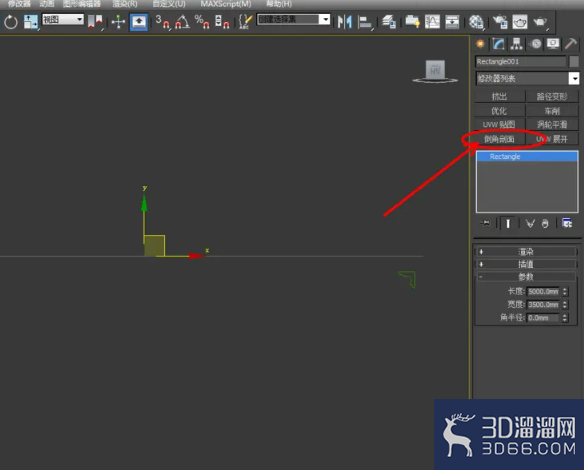This screenshot has width=584, height=470.
Task: Click the Graphite modeling tools ribbon icon
Action: 412,22
